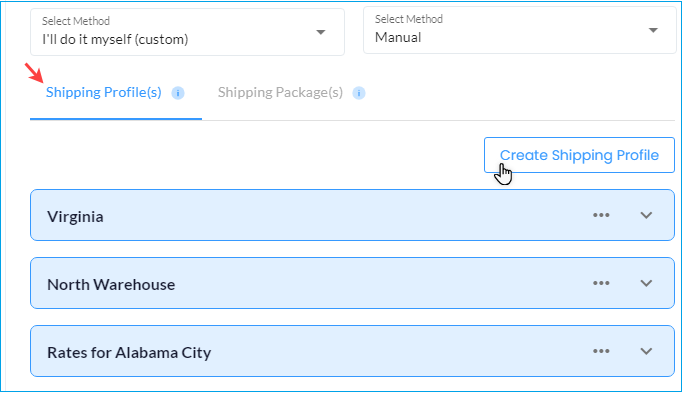Select the Virginia shipping profile row
Image resolution: width=683 pixels, height=393 pixels.
point(352,215)
